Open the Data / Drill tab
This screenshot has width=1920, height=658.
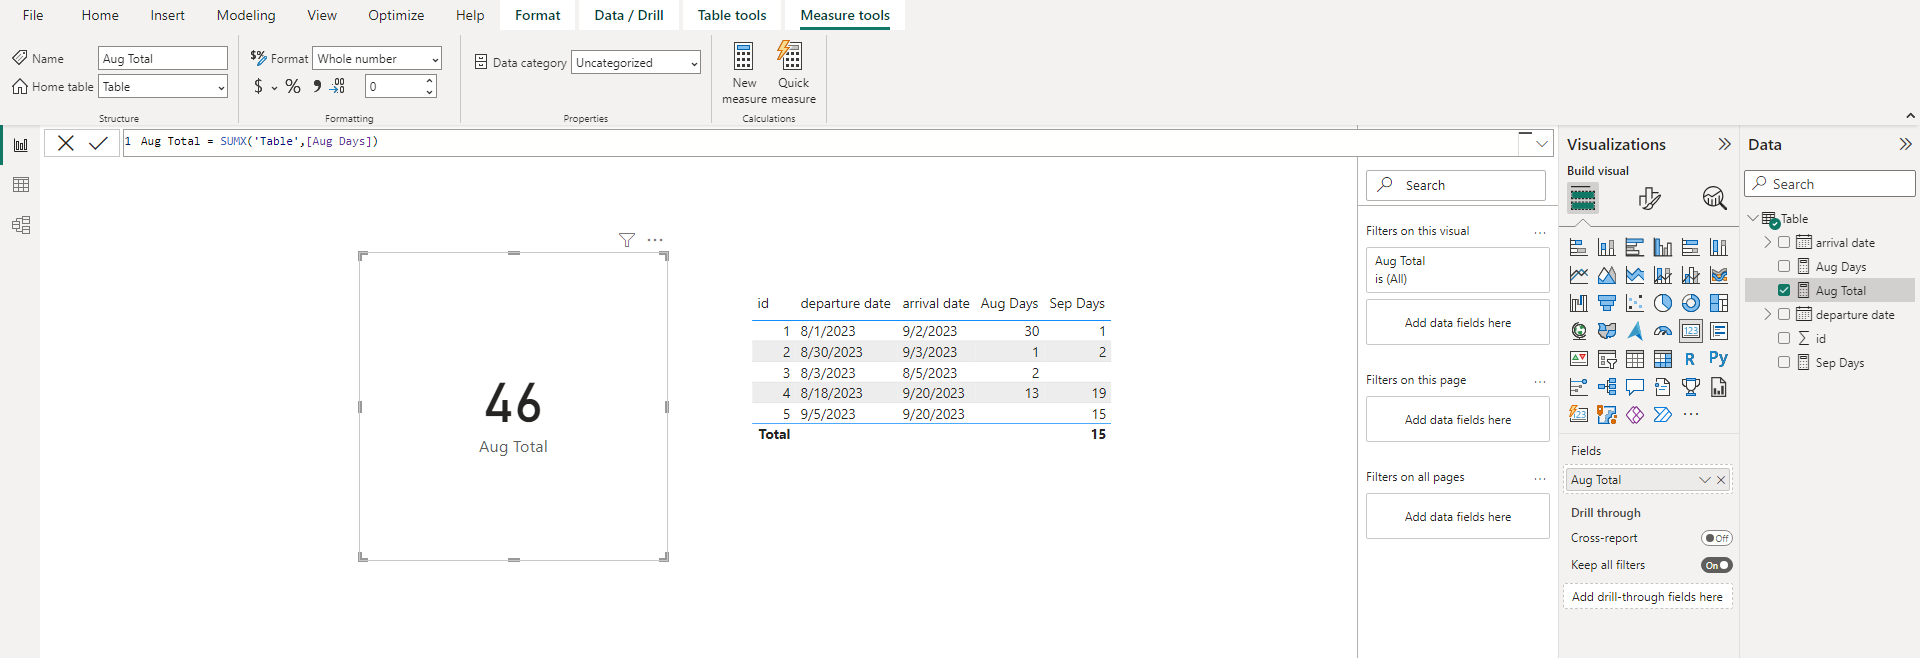coord(629,15)
